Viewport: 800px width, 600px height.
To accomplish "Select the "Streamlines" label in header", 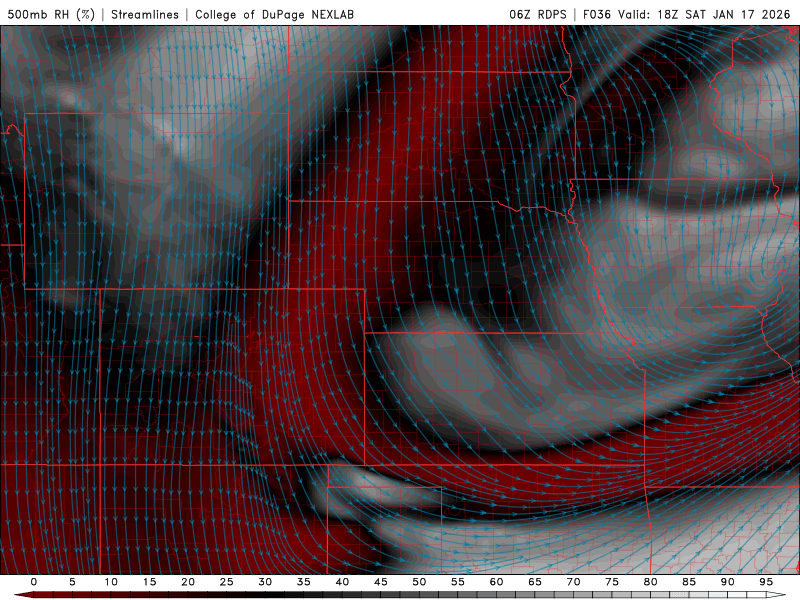I will [145, 14].
